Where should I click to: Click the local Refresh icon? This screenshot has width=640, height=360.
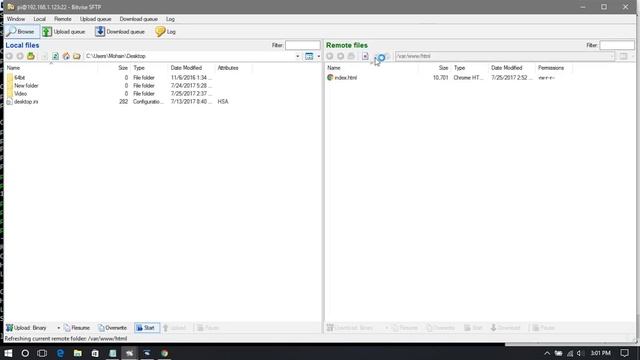point(56,56)
